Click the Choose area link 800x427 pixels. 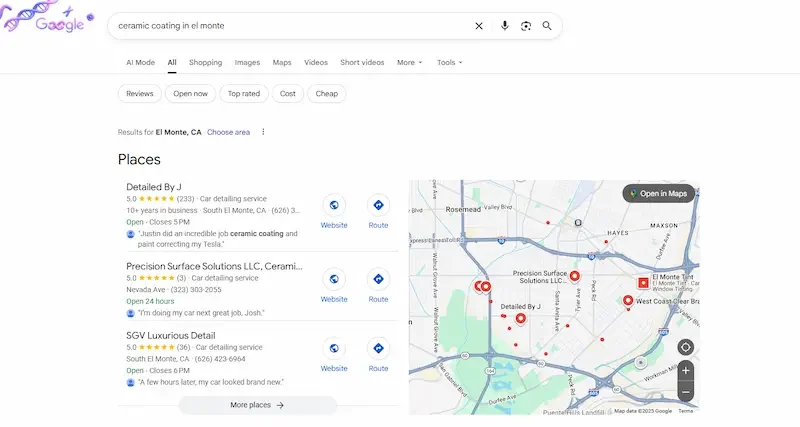228,132
